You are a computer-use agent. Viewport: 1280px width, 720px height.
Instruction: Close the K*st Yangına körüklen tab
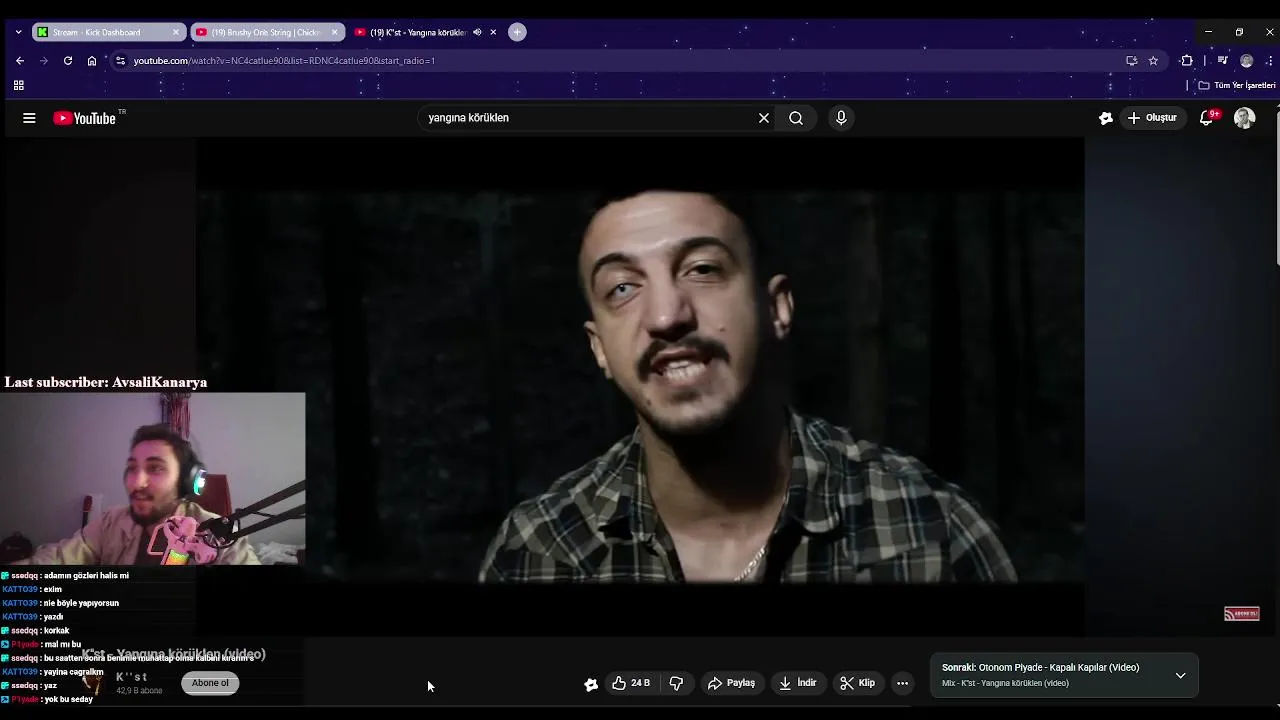click(493, 32)
